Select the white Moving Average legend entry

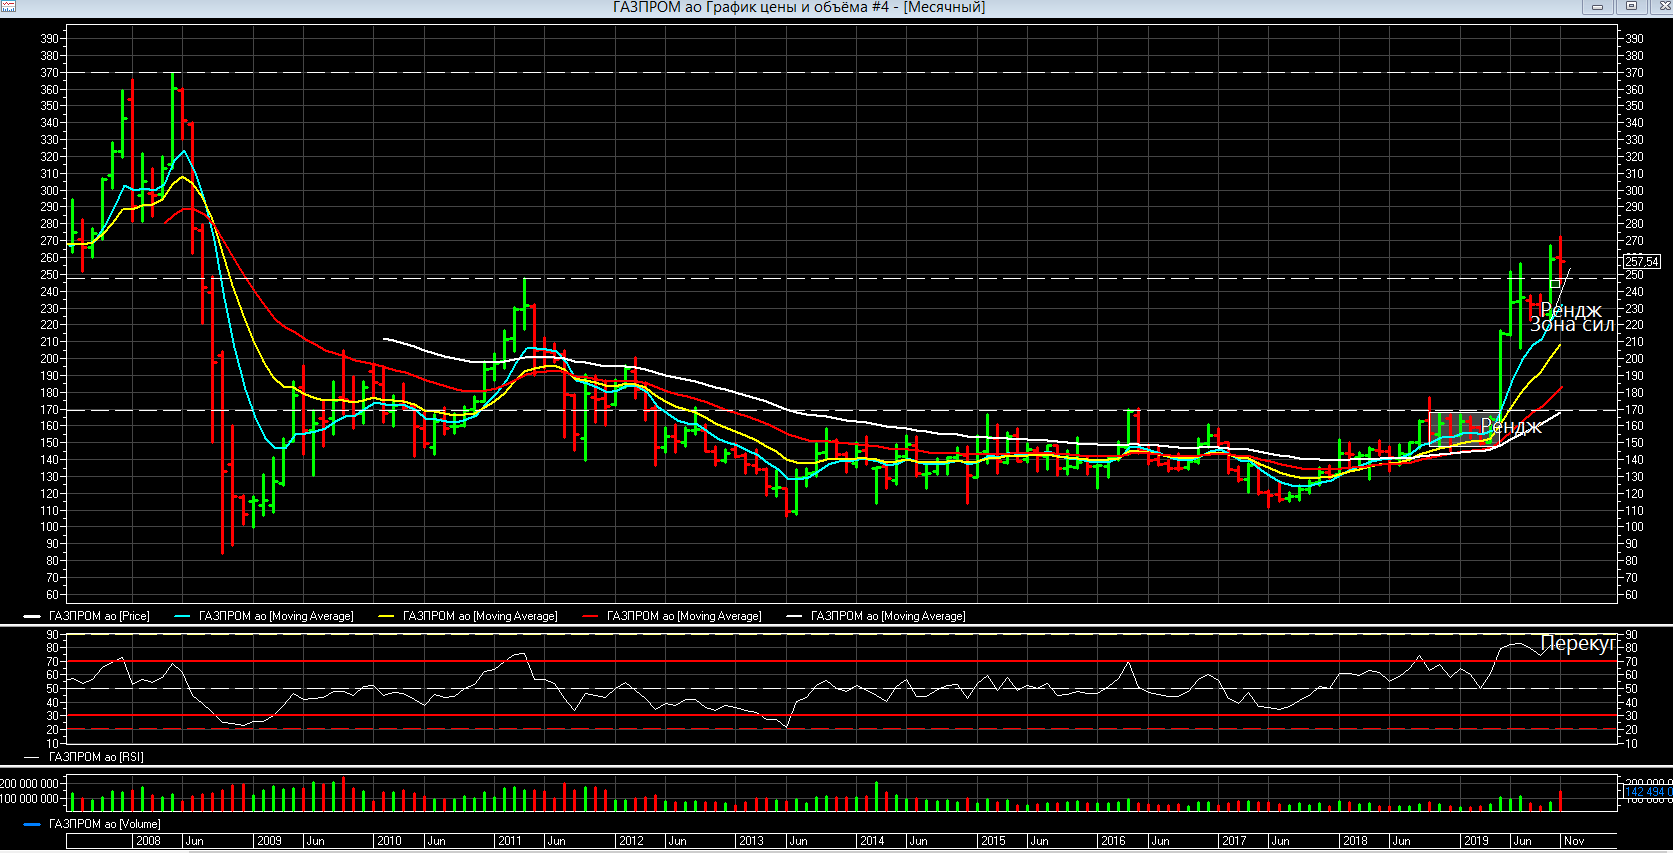click(x=876, y=616)
